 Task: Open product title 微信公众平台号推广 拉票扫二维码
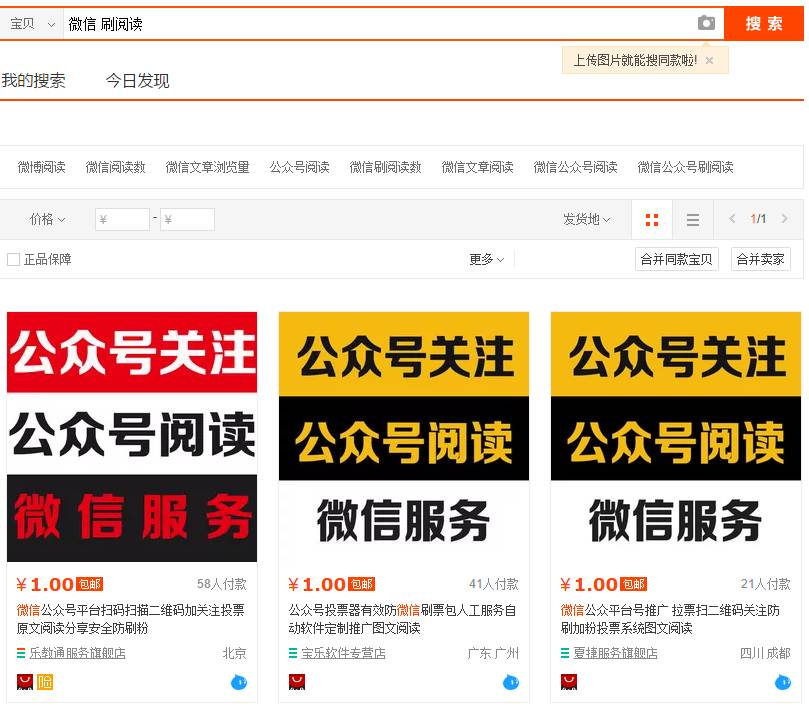(670, 620)
